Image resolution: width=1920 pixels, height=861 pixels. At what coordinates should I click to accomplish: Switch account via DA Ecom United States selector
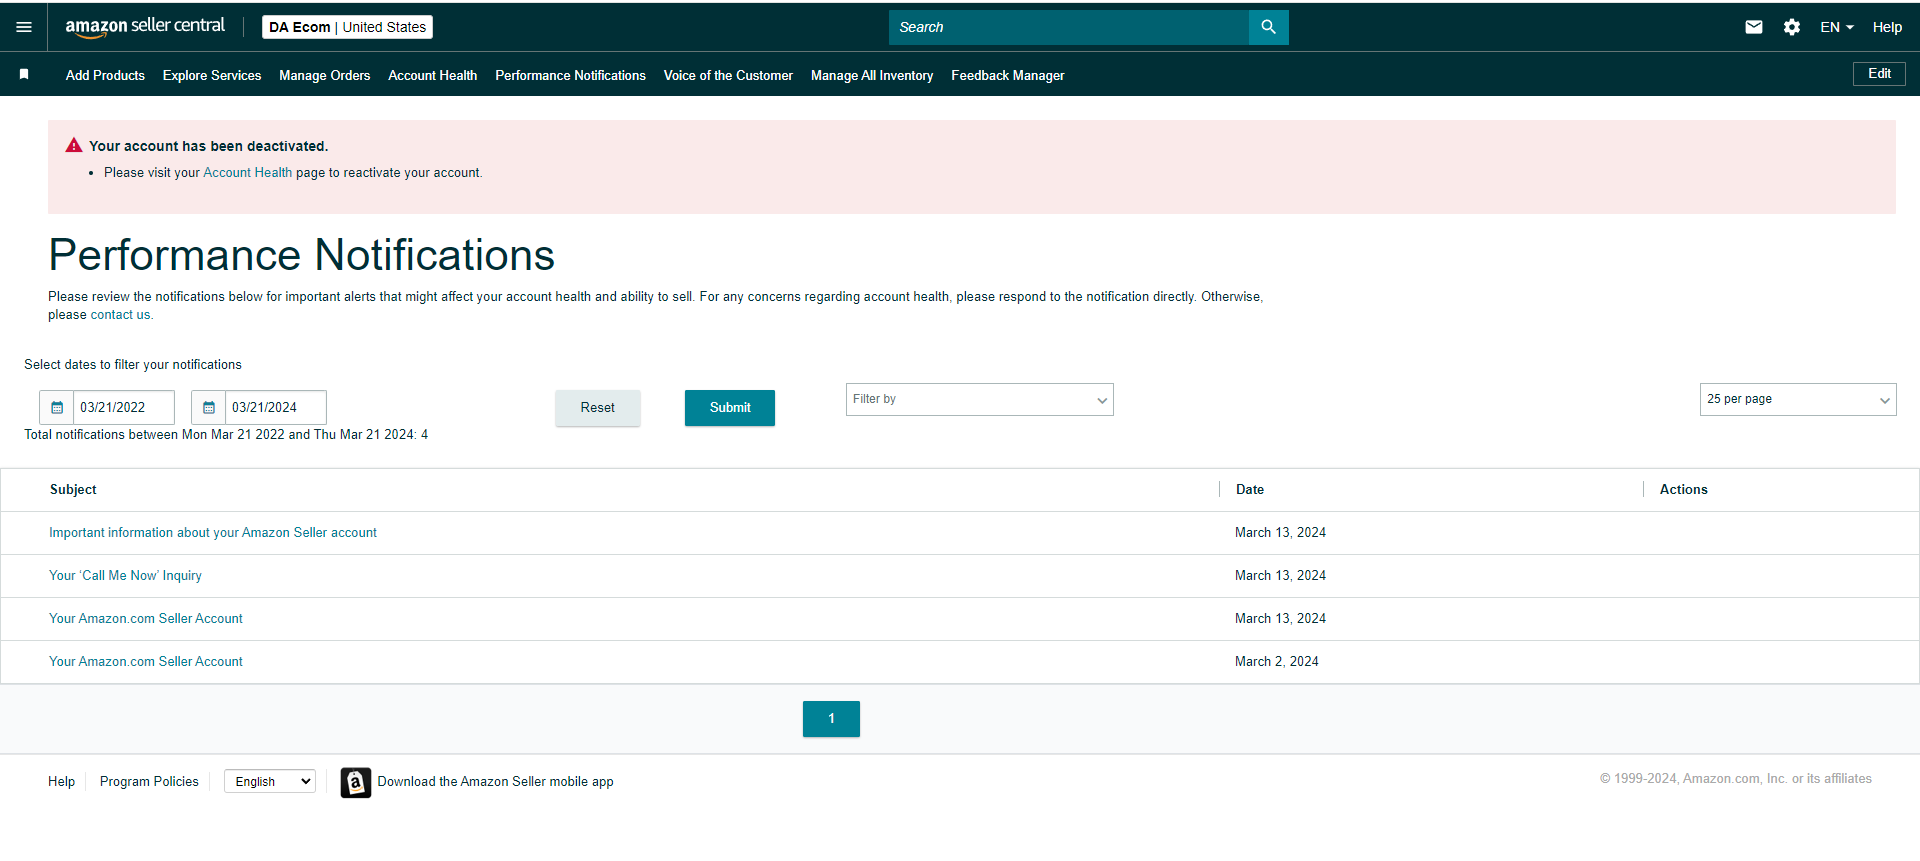[347, 27]
